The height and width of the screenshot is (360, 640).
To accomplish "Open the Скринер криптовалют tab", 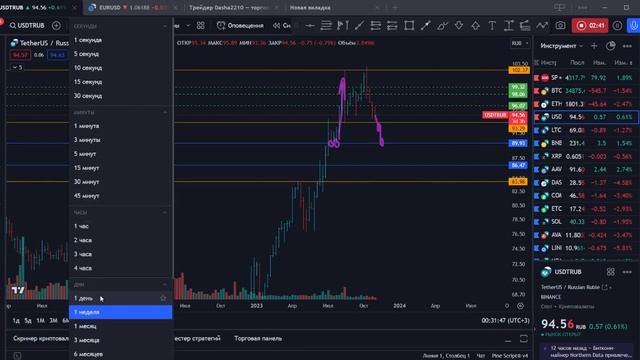I will [41, 338].
